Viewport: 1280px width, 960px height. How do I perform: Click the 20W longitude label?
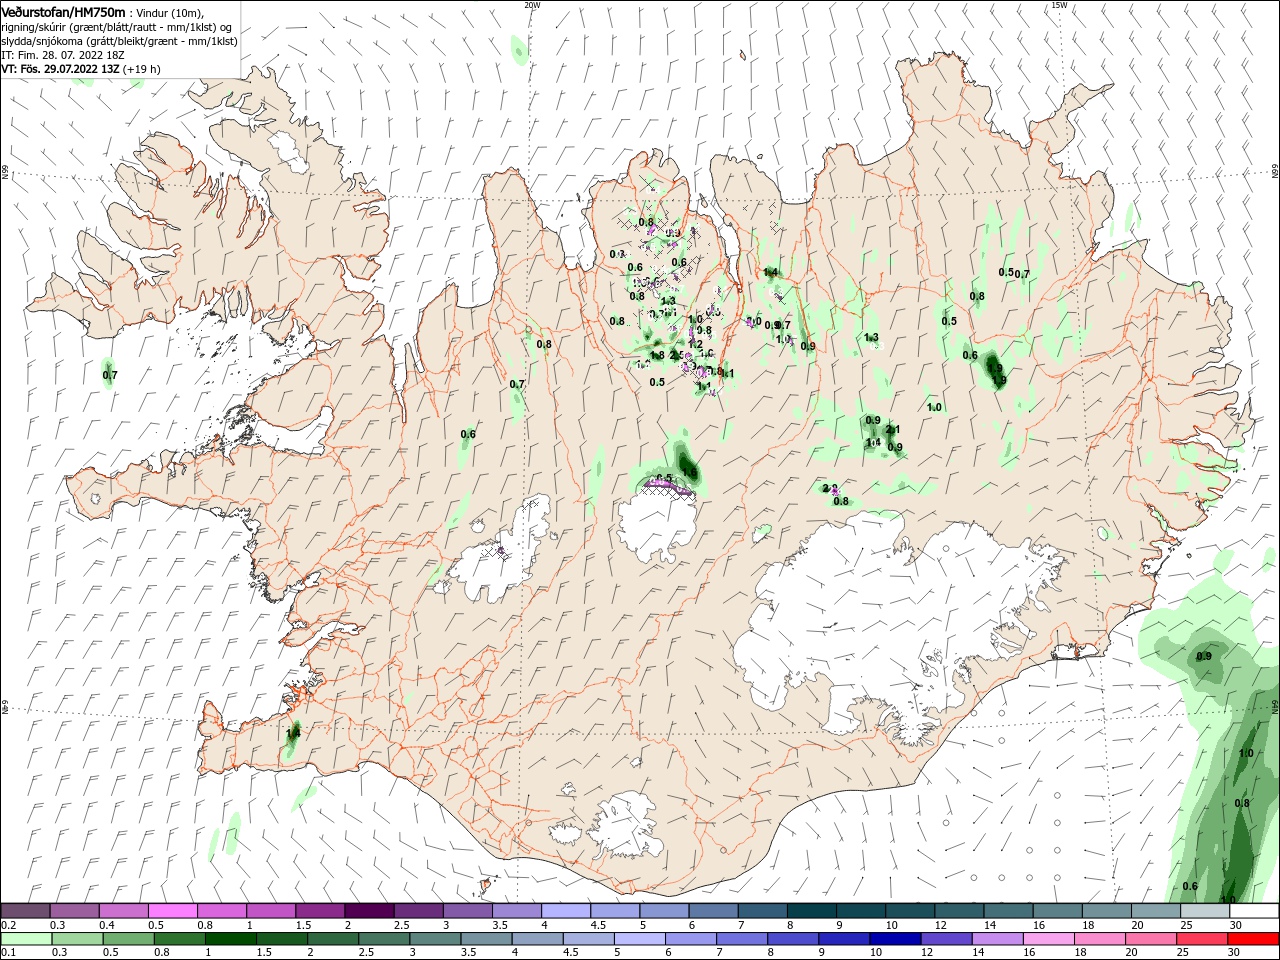[532, 5]
